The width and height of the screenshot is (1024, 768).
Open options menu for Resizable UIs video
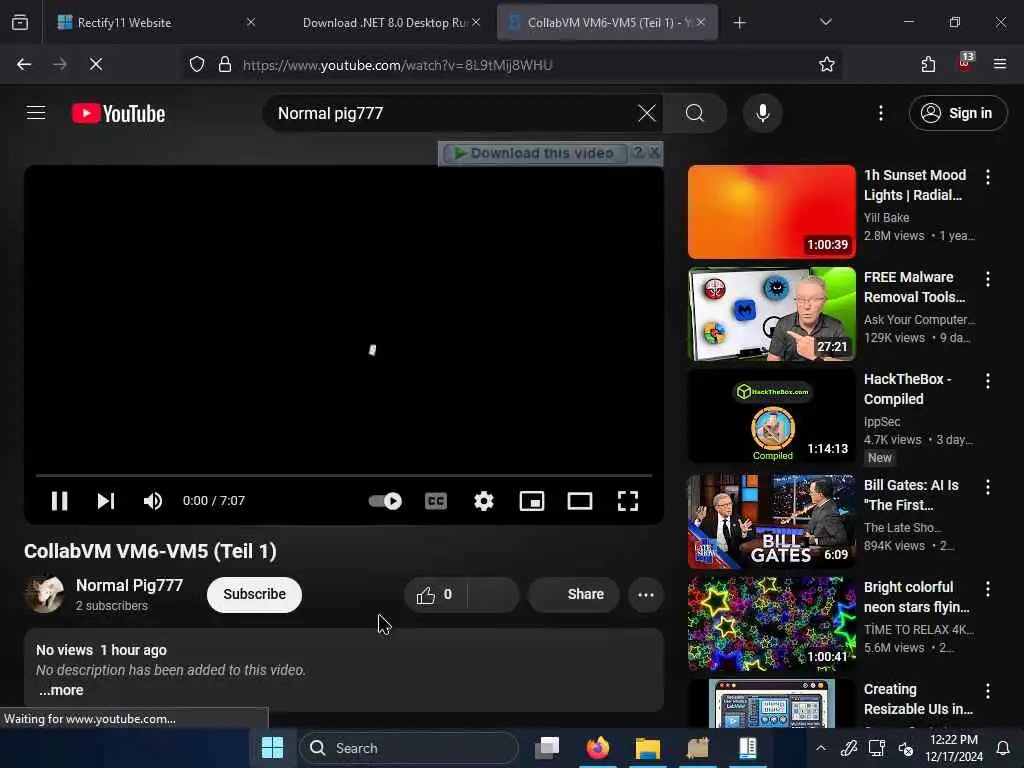point(987,690)
